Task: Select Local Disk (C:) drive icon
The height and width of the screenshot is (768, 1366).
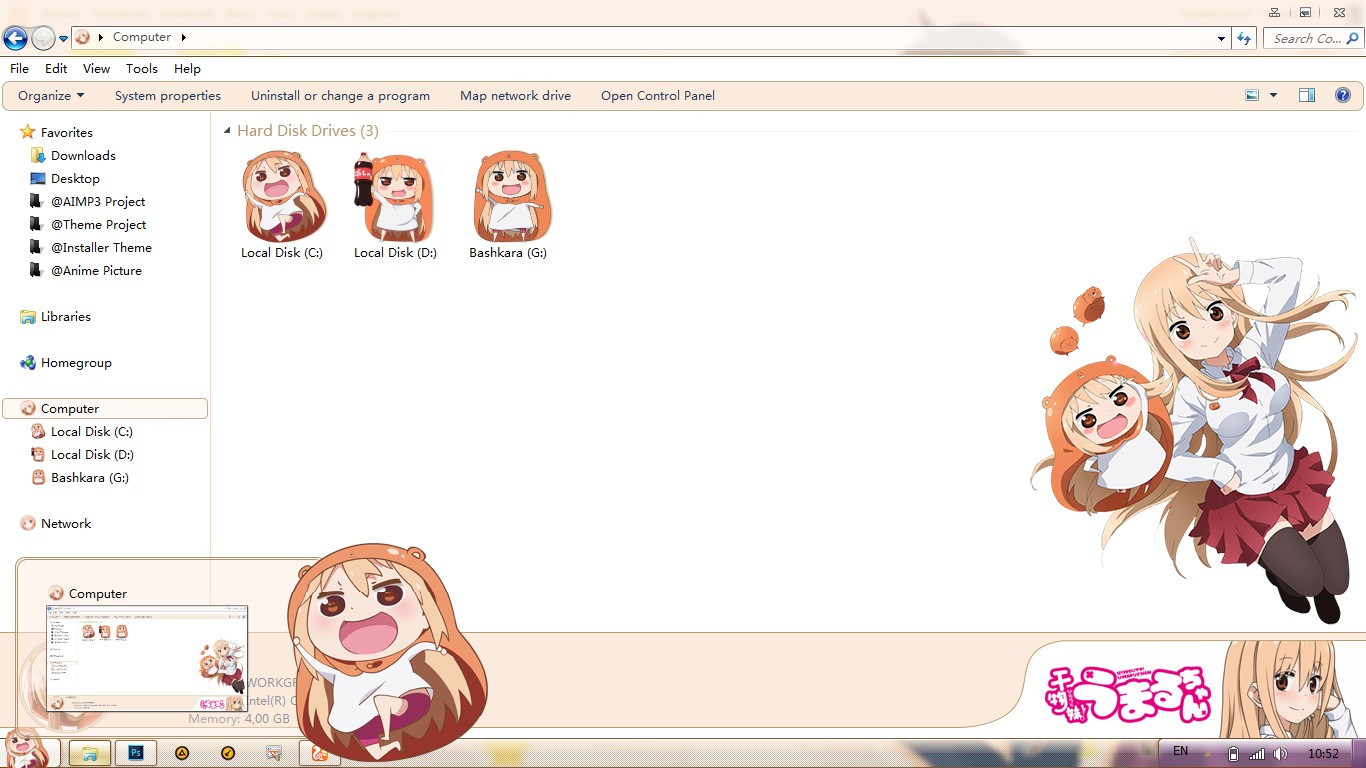Action: 283,196
